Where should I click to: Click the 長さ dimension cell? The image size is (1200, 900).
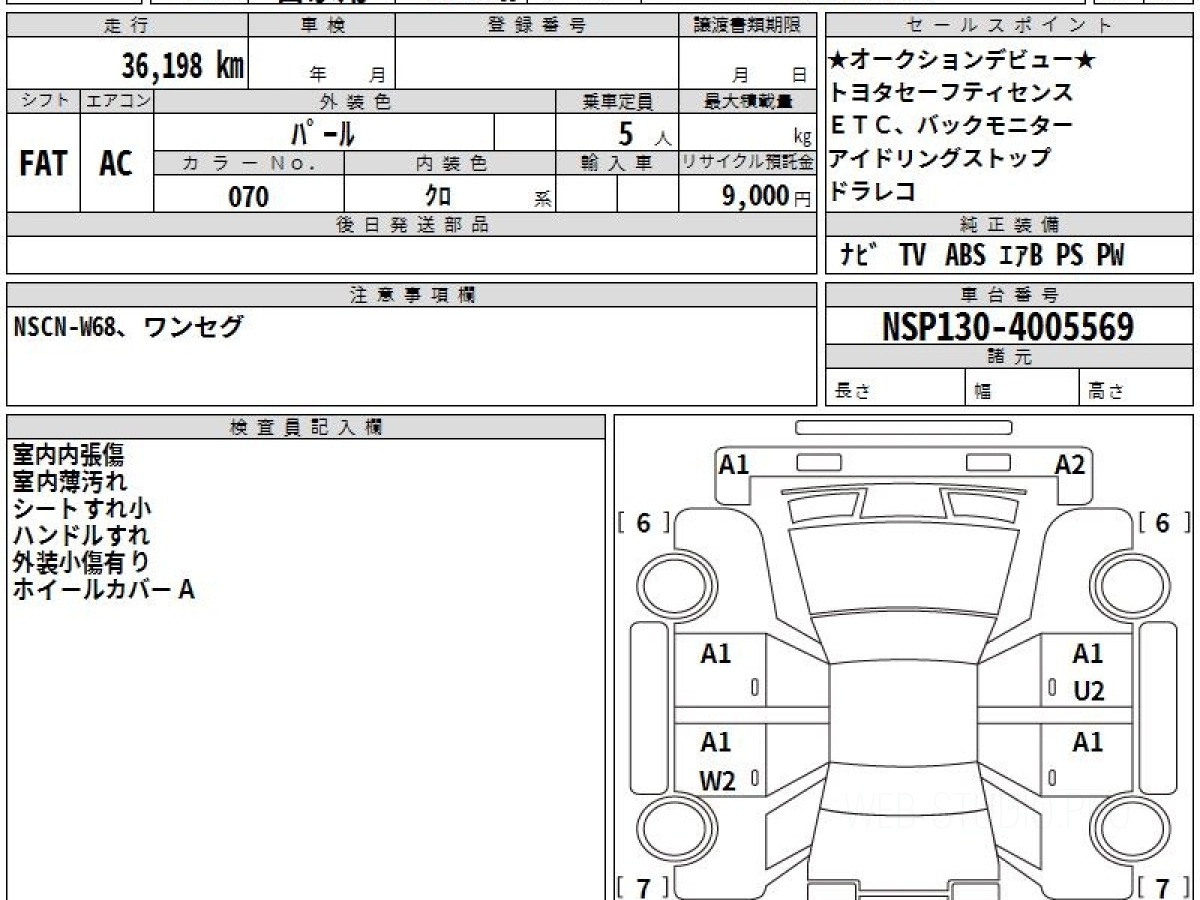pos(895,388)
